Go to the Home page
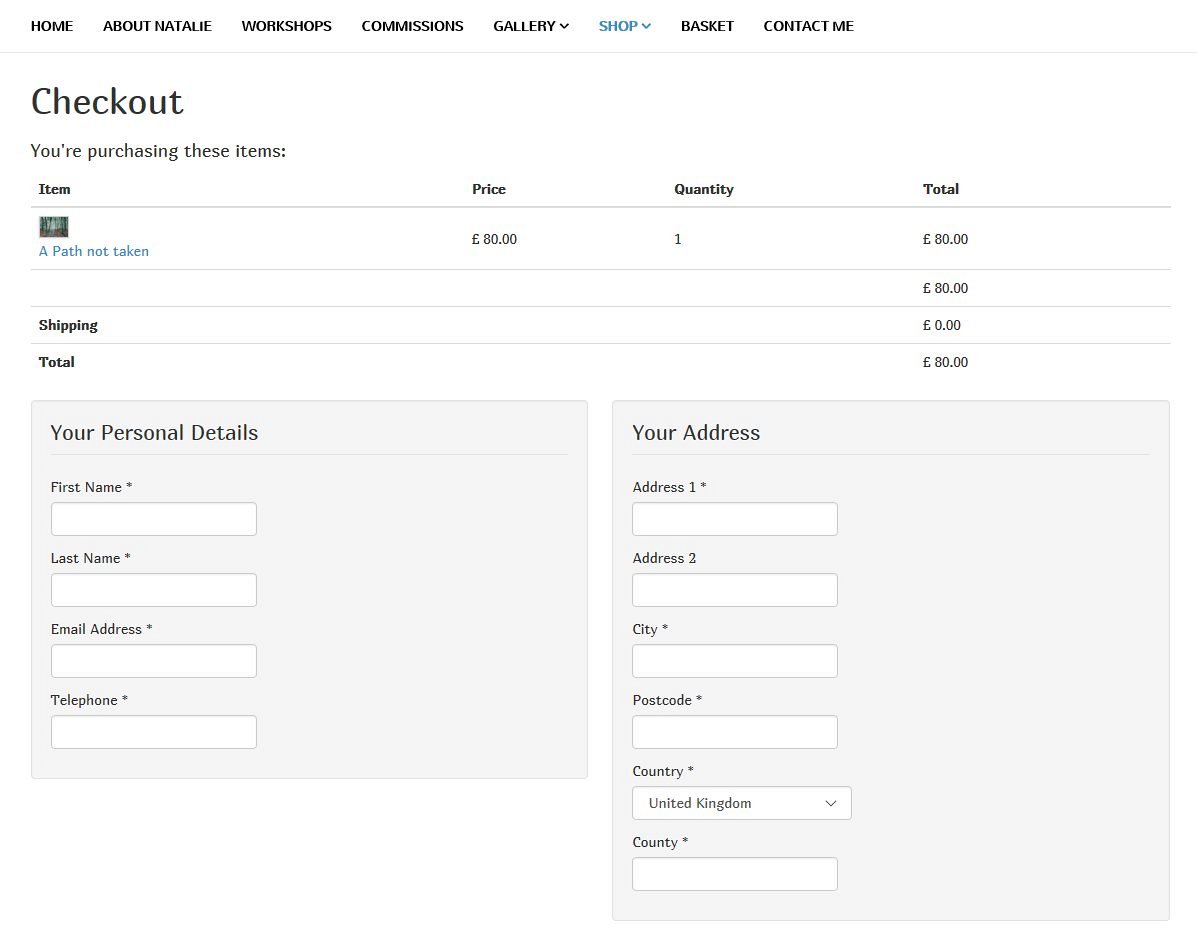This screenshot has width=1197, height=939. coord(52,26)
